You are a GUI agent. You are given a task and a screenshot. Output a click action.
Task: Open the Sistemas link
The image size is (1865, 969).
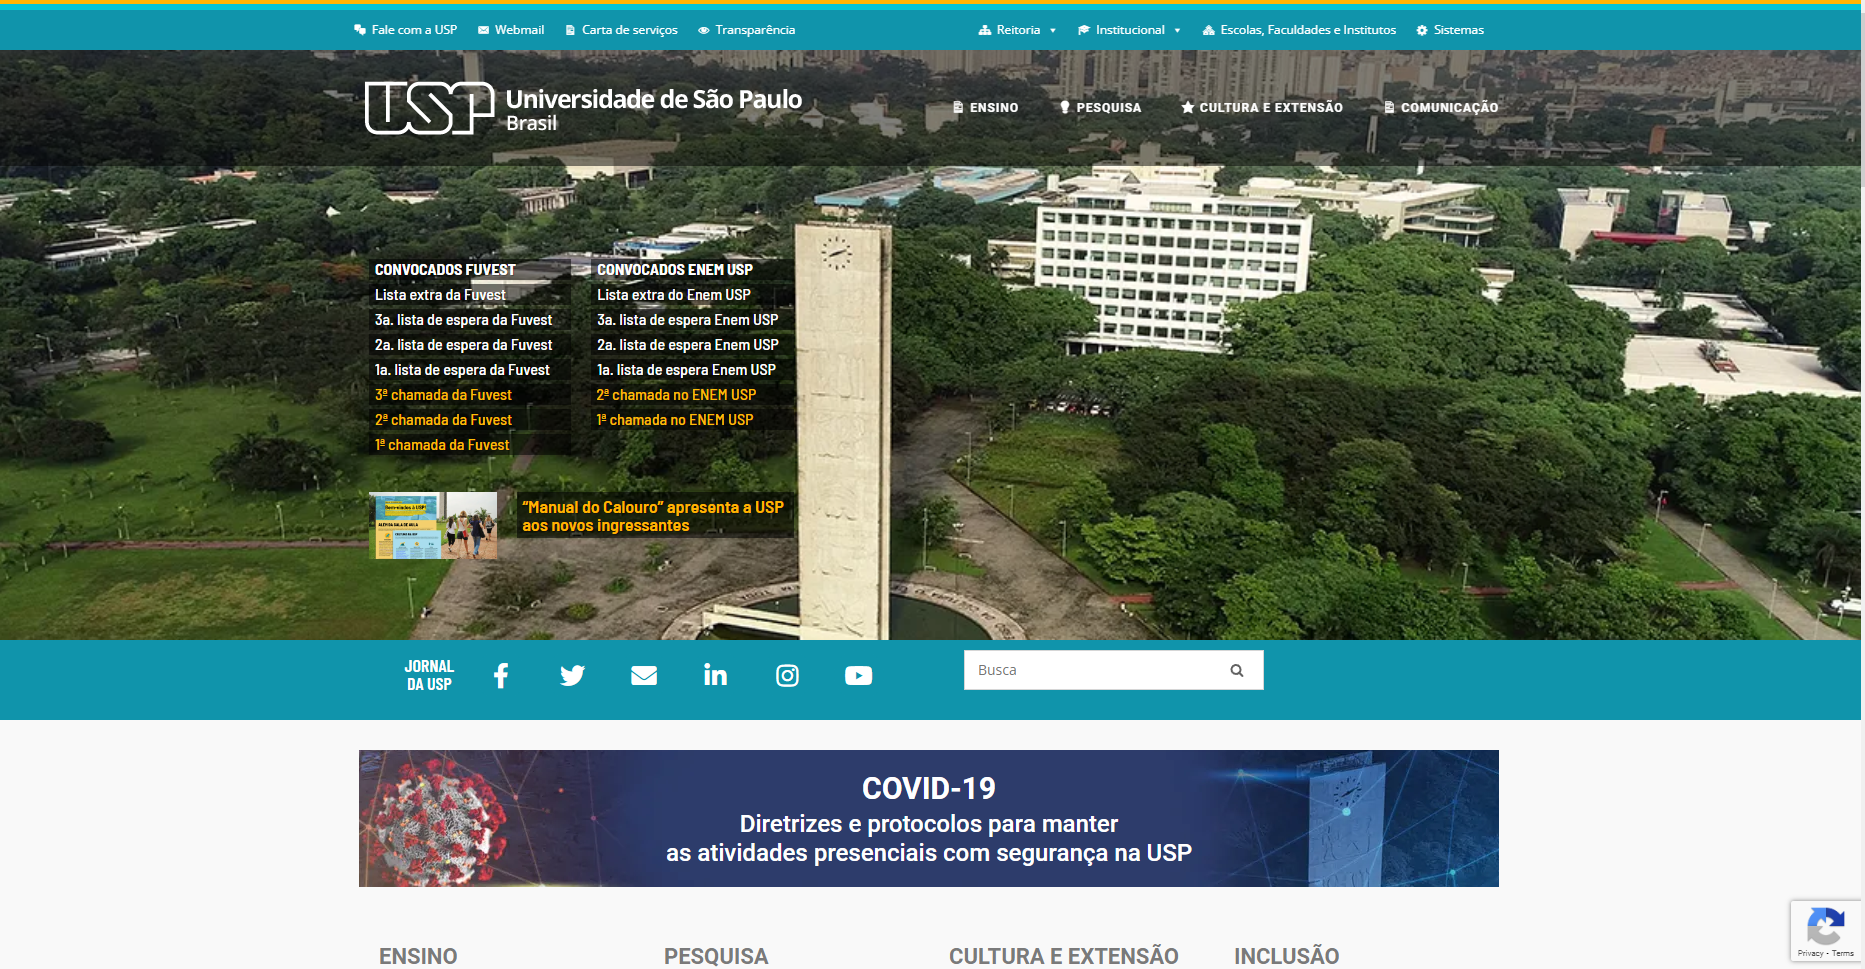click(x=1450, y=30)
